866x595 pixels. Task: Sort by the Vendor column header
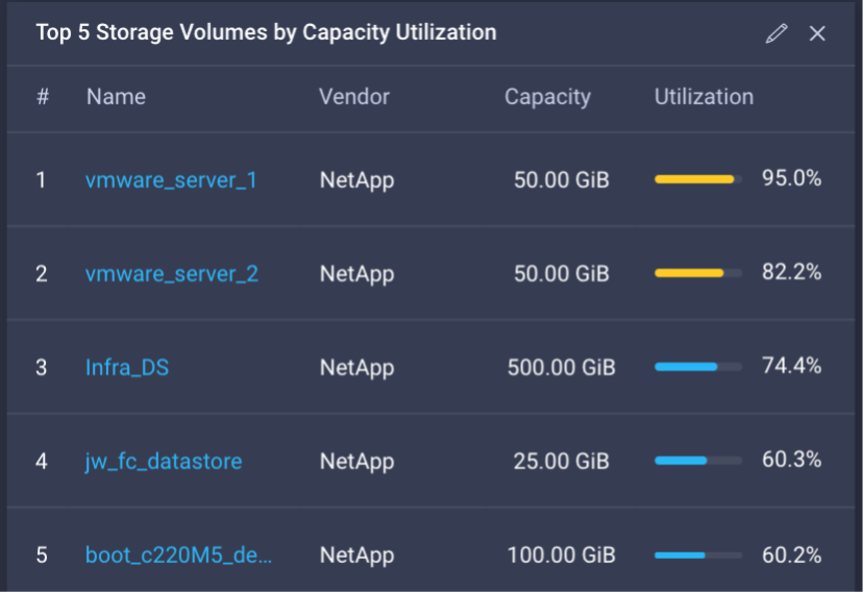[x=354, y=97]
